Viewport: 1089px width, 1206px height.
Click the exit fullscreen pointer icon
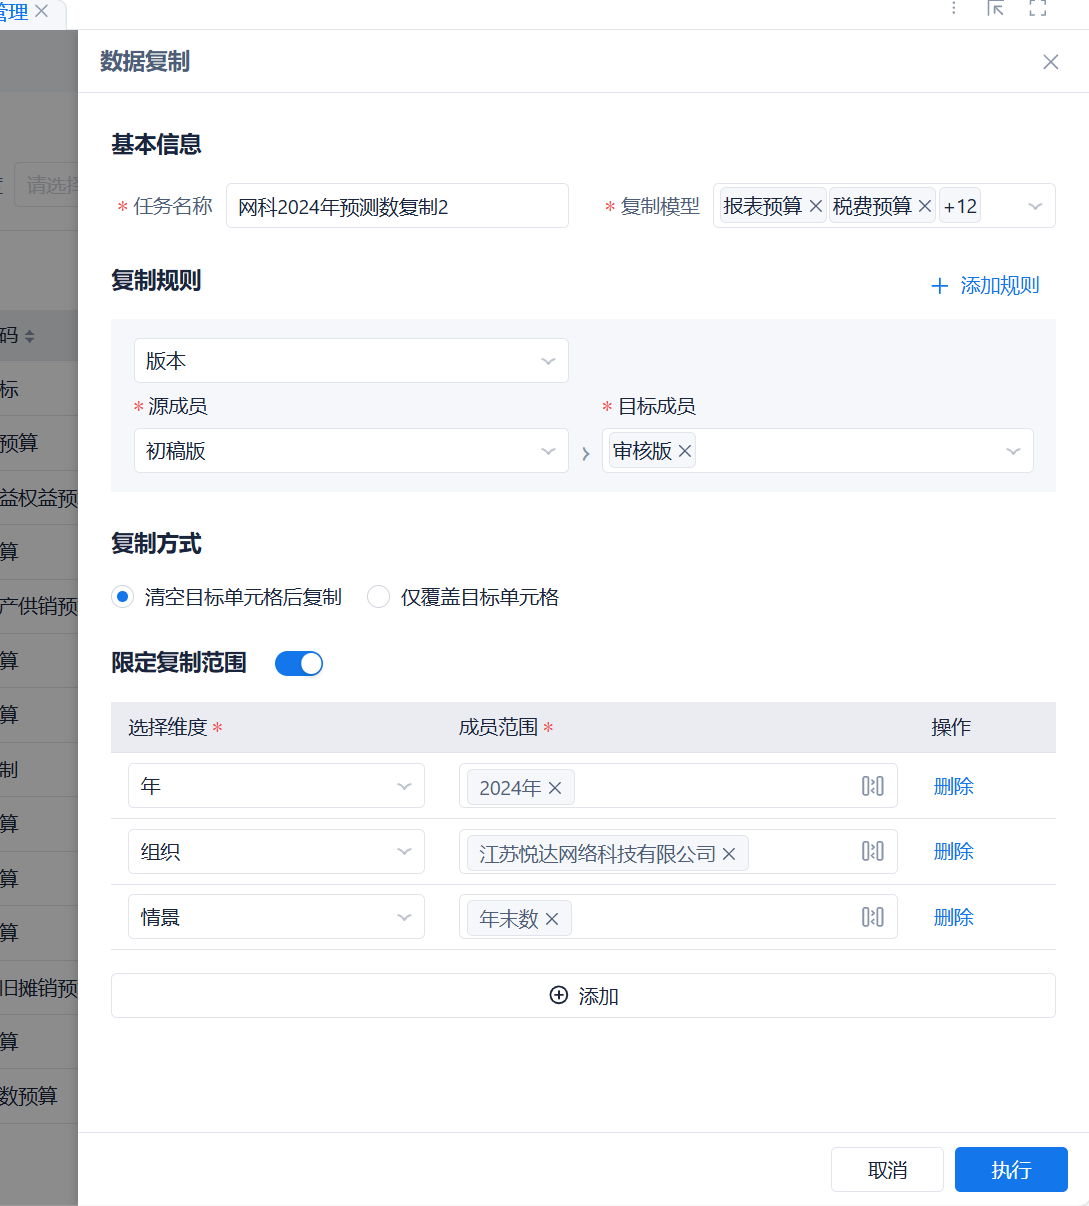click(996, 8)
